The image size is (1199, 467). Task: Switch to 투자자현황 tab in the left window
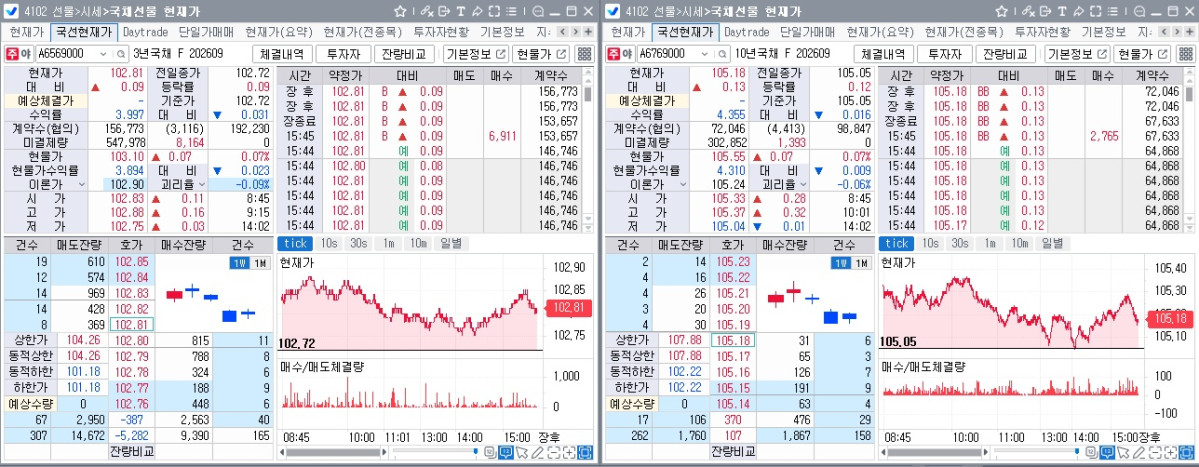click(441, 32)
